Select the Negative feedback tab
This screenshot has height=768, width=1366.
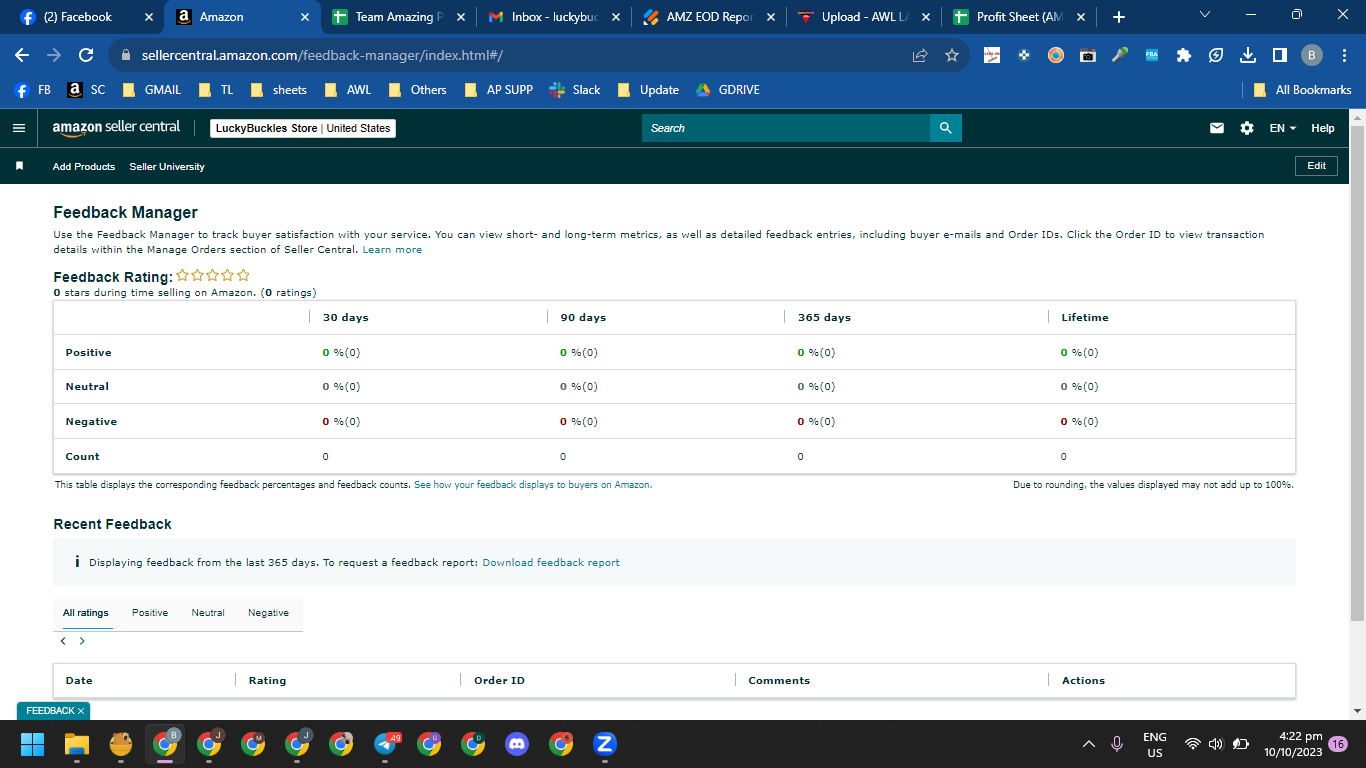268,613
